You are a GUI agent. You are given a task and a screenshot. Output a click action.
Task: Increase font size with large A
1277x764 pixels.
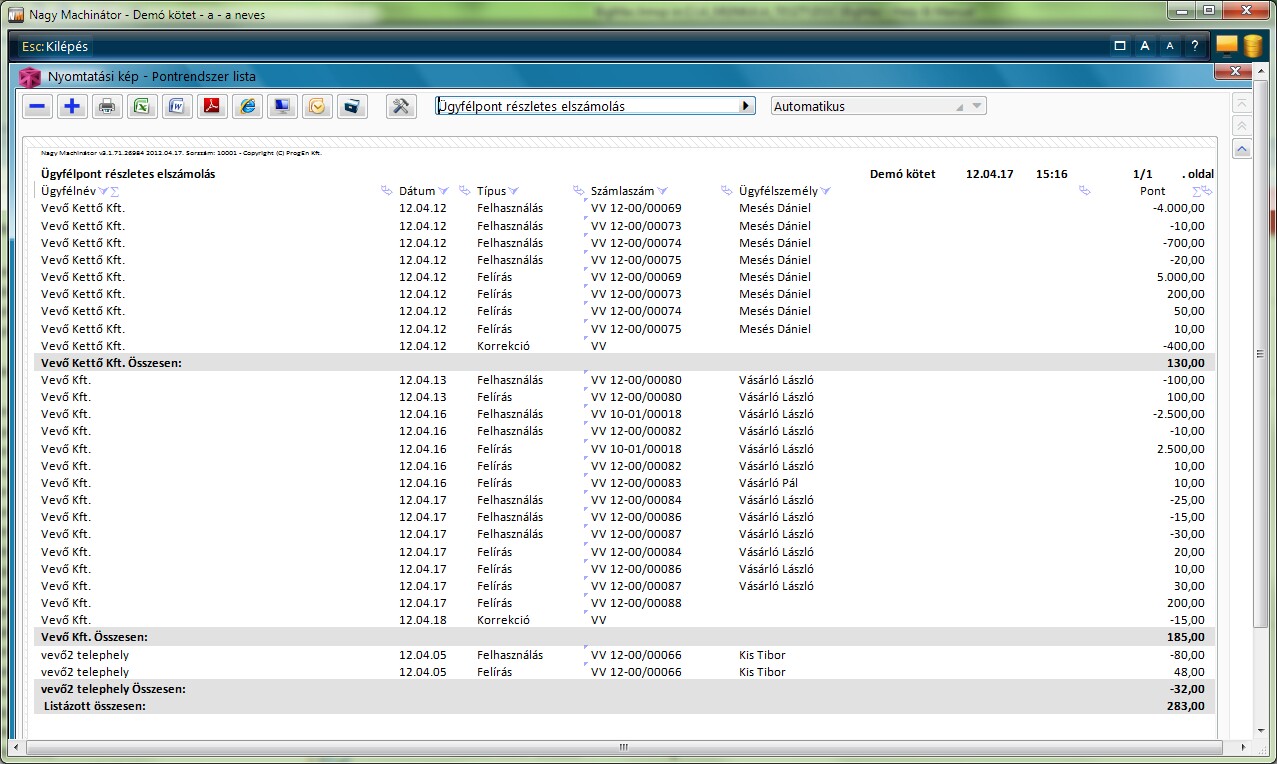click(x=1145, y=46)
